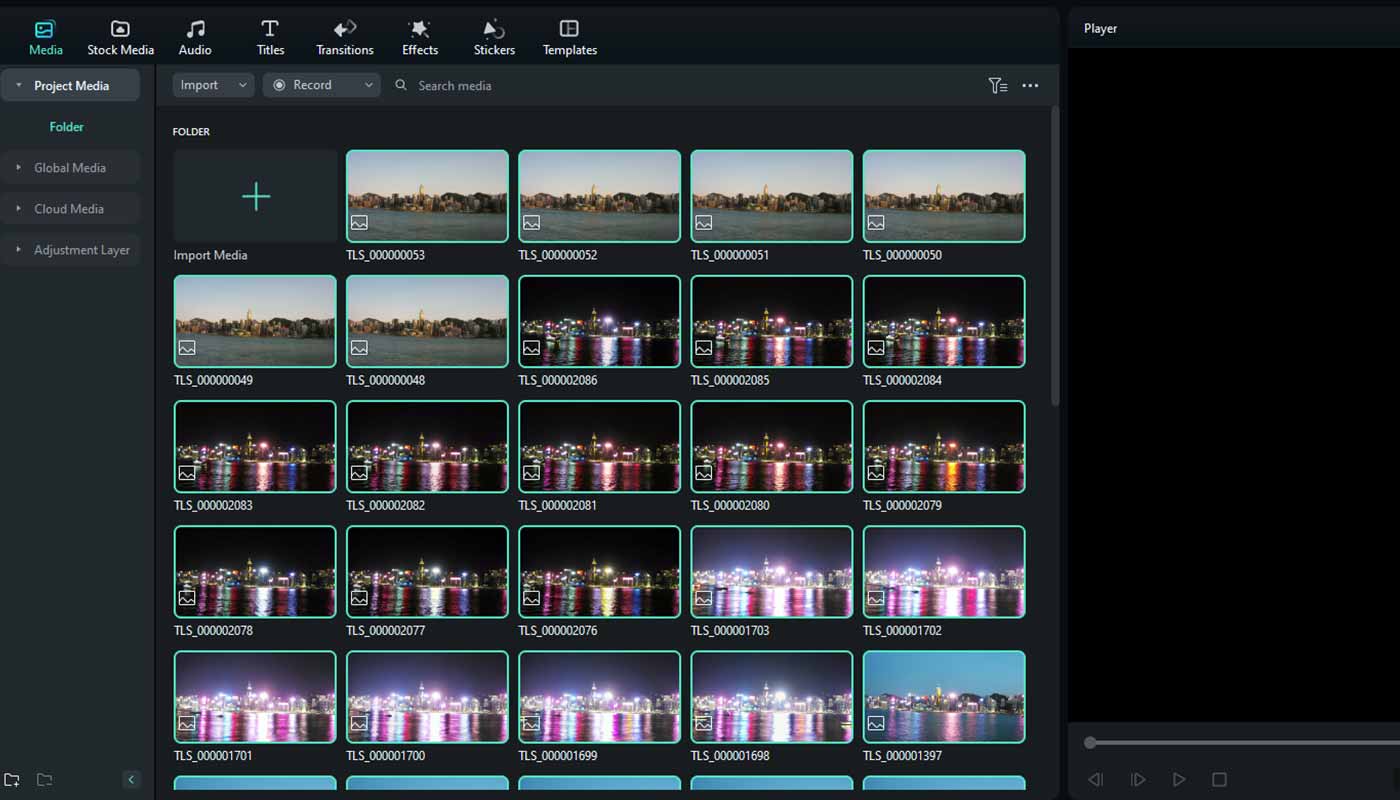Switch to the Transitions tab
Screen dimensions: 1400x800
[x=345, y=38]
